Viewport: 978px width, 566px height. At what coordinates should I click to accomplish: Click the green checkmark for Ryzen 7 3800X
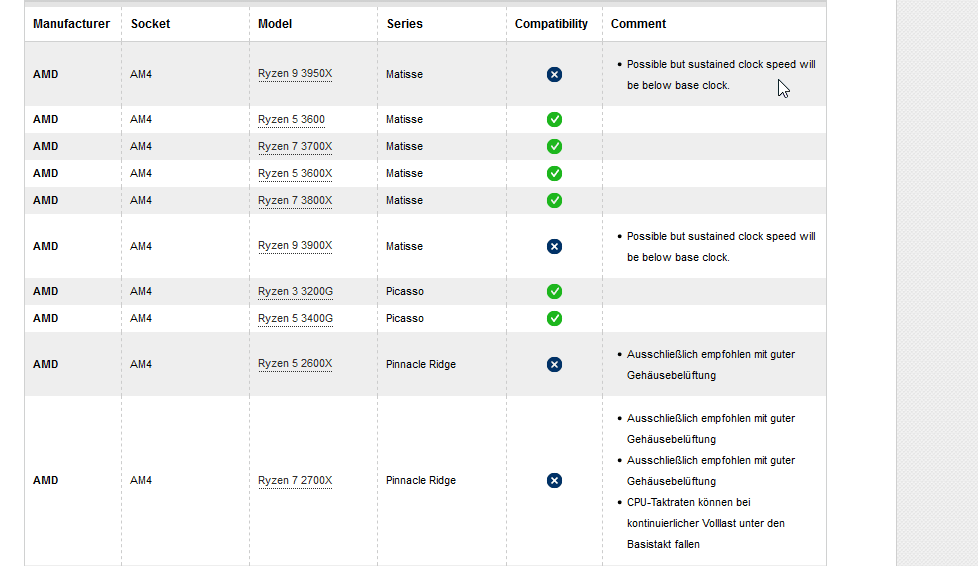coord(554,200)
